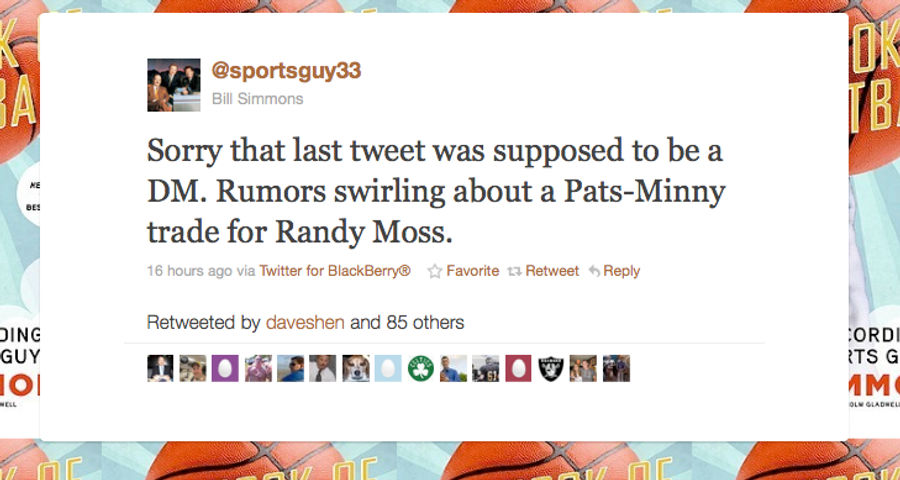Open the Twitter for BlackBerry link
The width and height of the screenshot is (900, 480).
(335, 270)
